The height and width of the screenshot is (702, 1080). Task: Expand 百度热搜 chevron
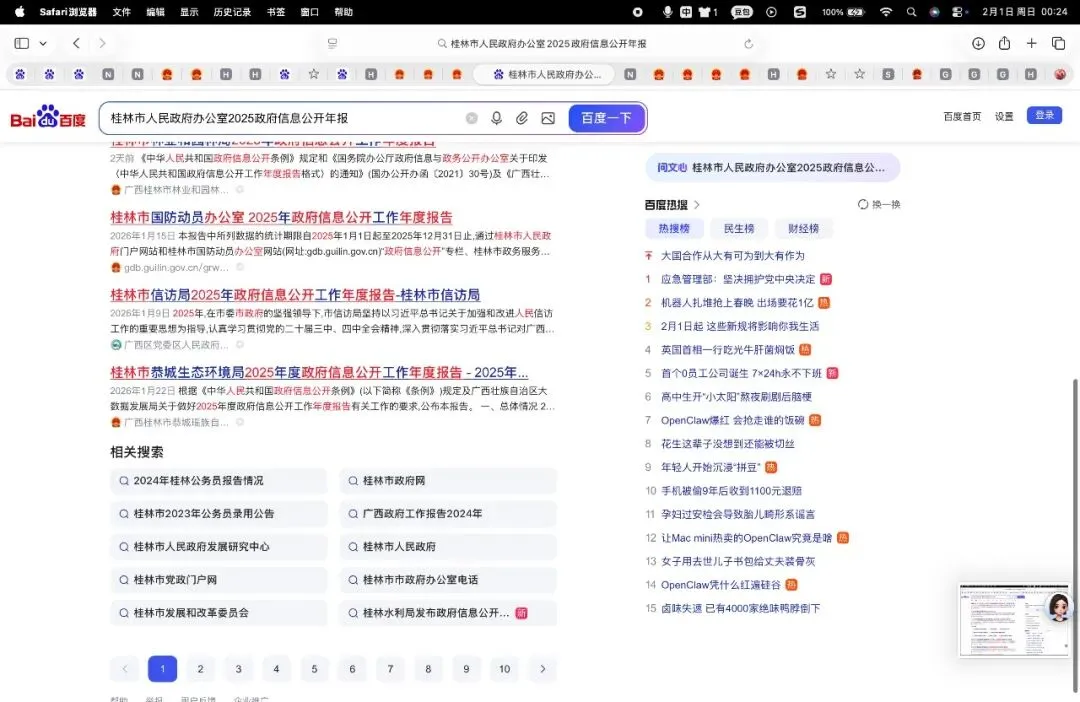pos(697,205)
